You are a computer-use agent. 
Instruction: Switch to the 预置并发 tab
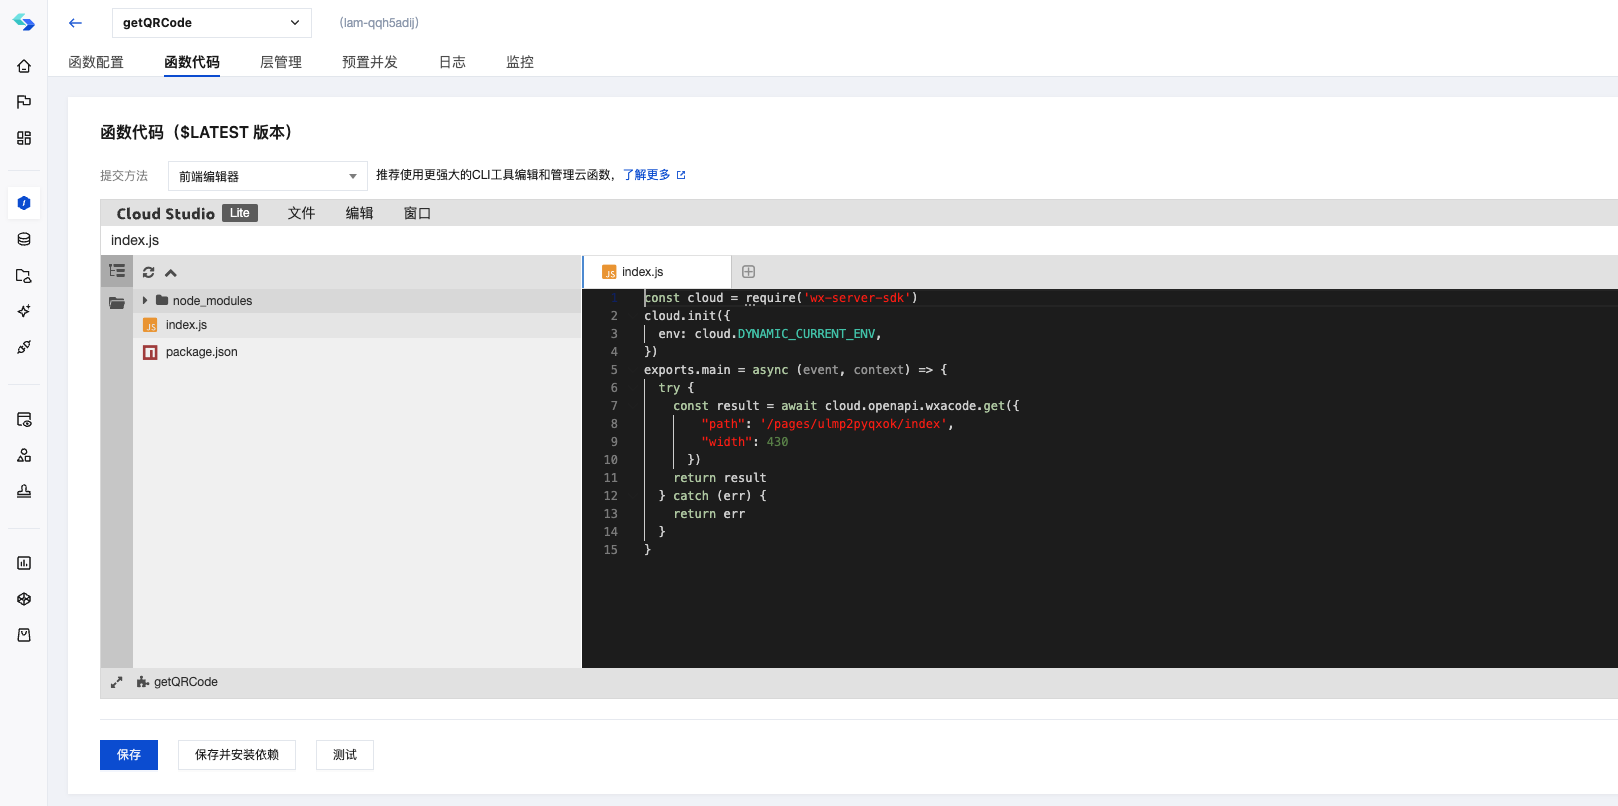pos(370,62)
